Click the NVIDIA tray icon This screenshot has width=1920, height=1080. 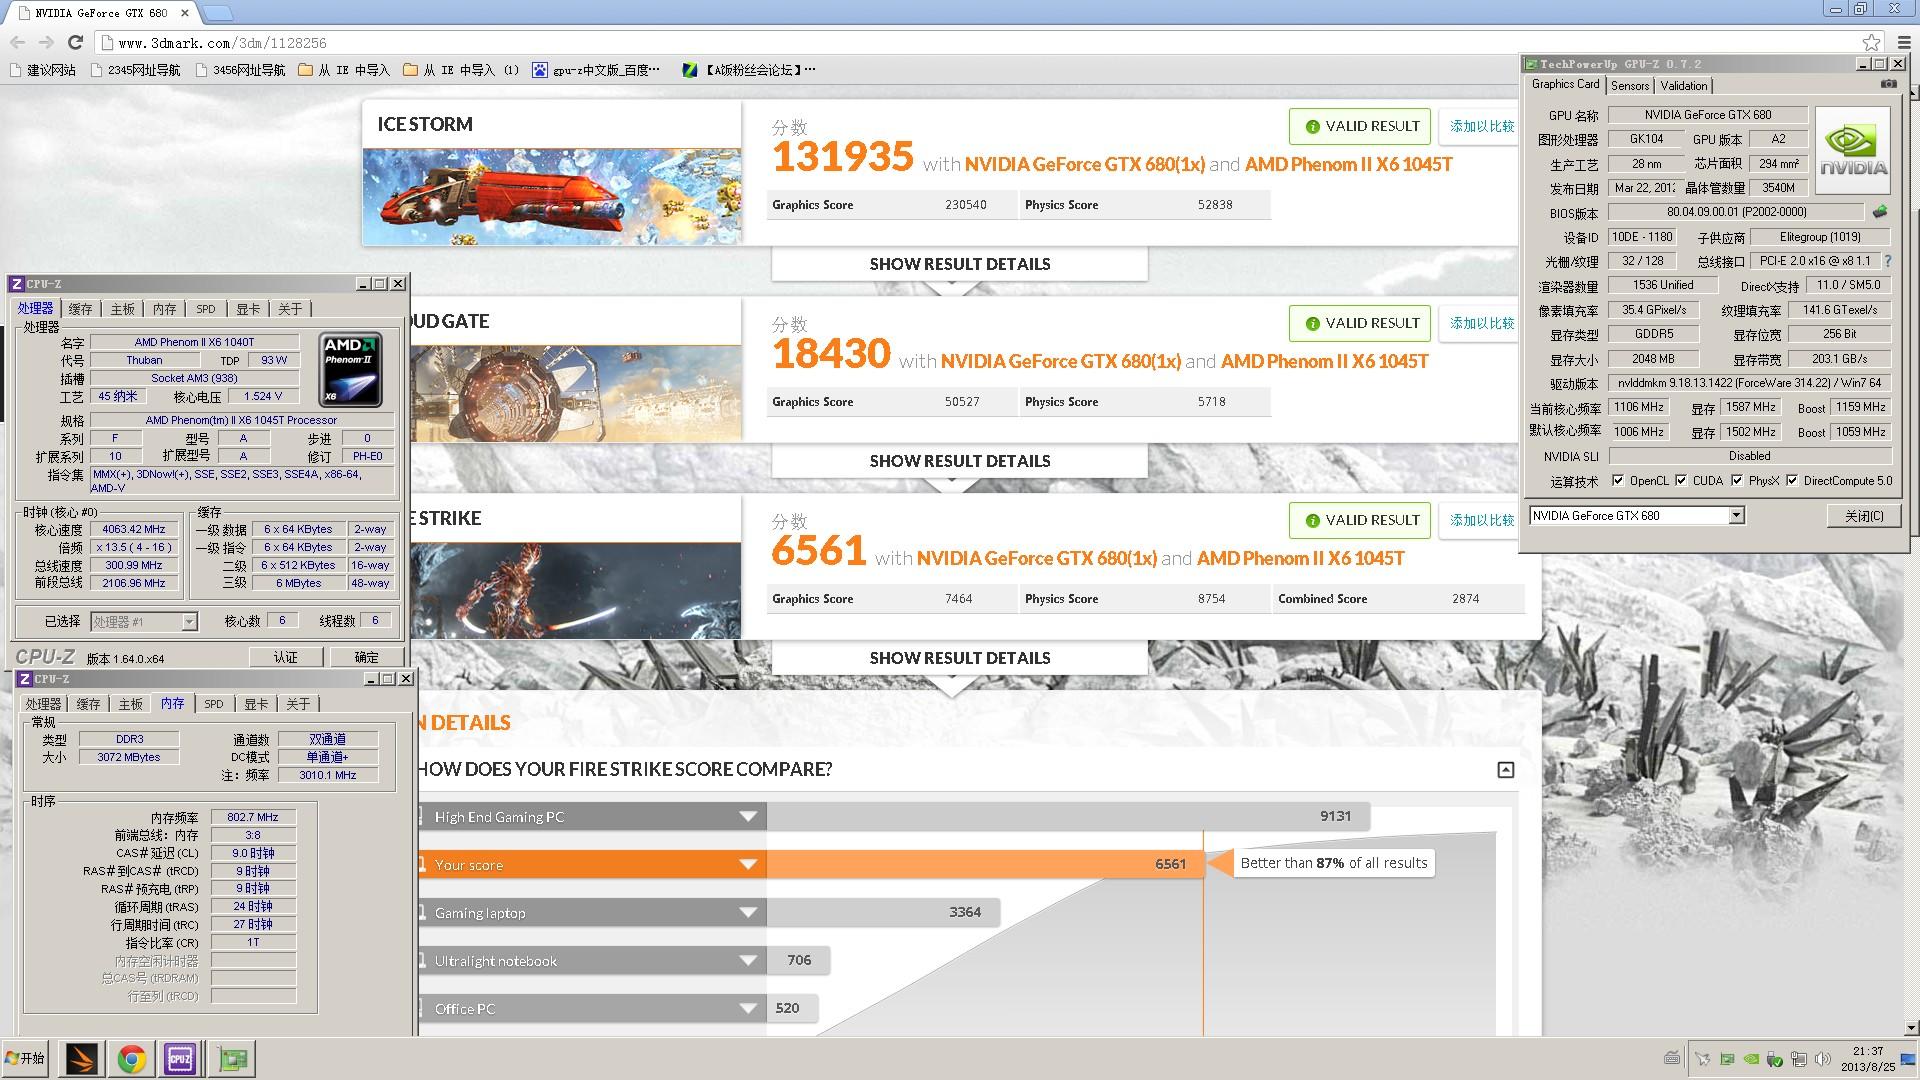tap(1751, 1058)
